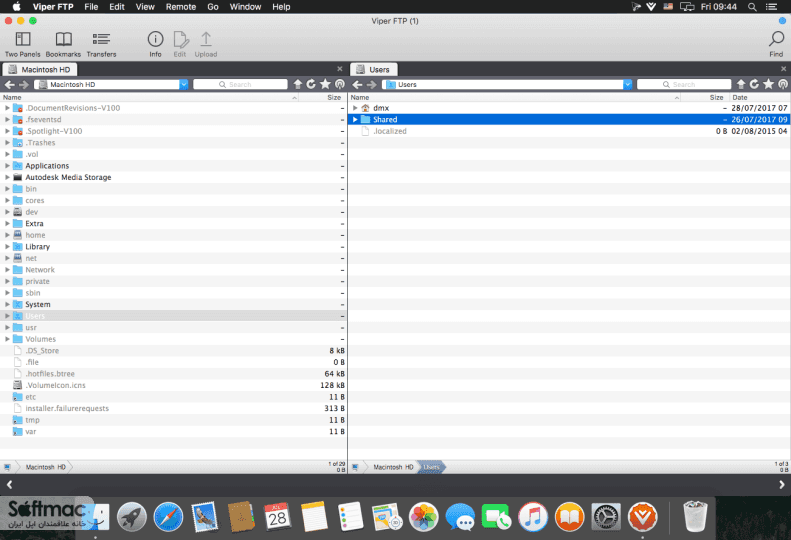The width and height of the screenshot is (791, 540).
Task: Refresh the left Macintosh HD panel
Action: pyautogui.click(x=311, y=84)
